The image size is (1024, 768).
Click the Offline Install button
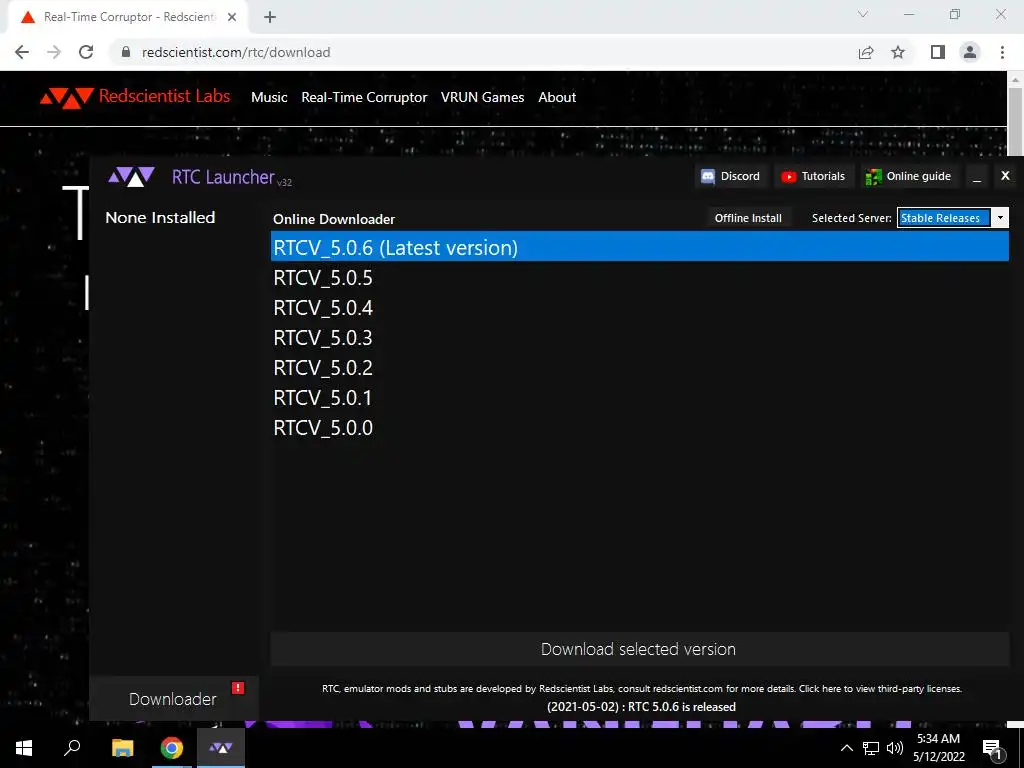pyautogui.click(x=748, y=217)
